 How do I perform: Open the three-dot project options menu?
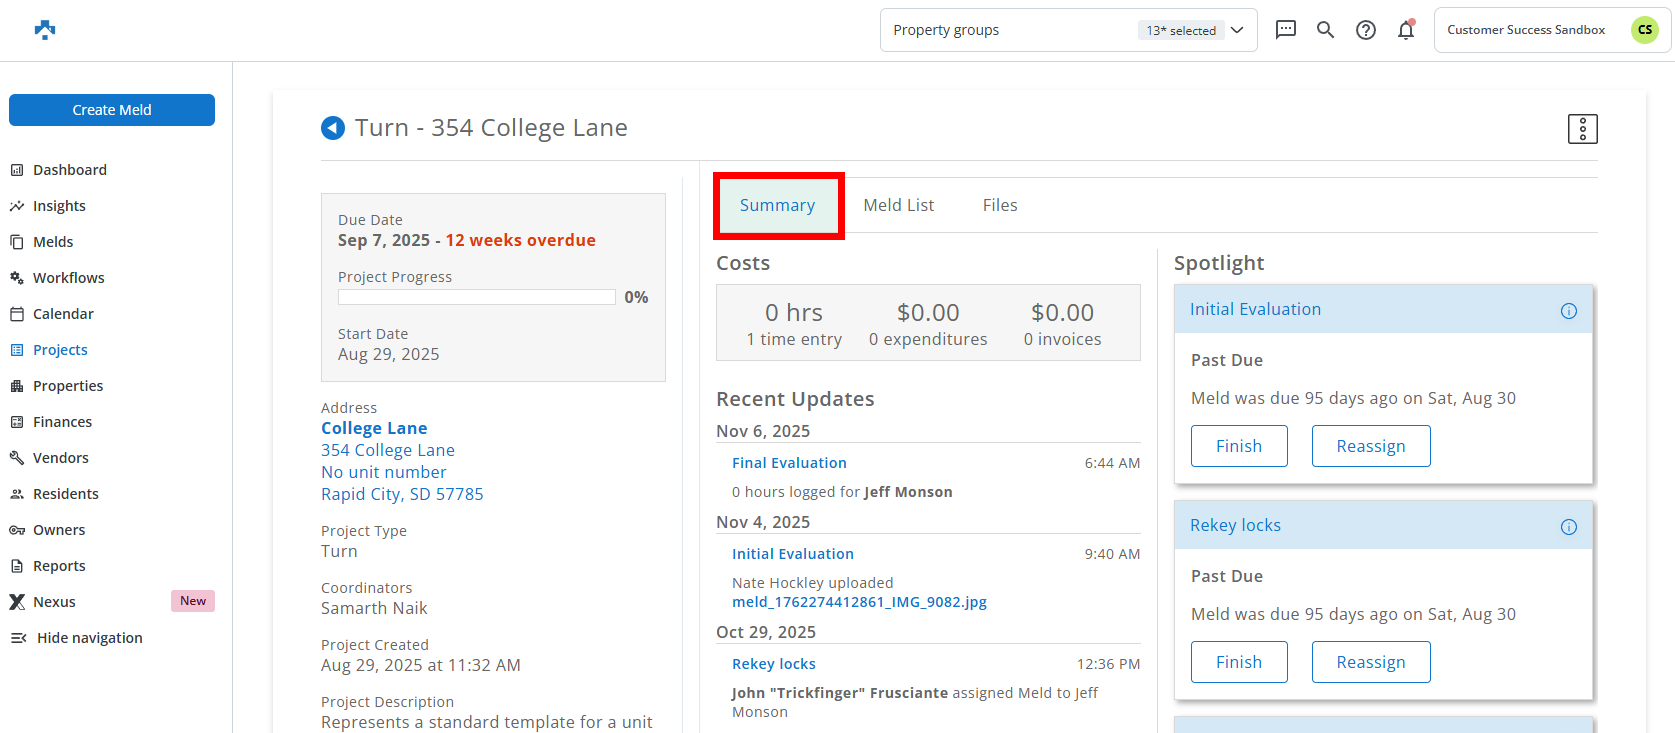pyautogui.click(x=1582, y=129)
